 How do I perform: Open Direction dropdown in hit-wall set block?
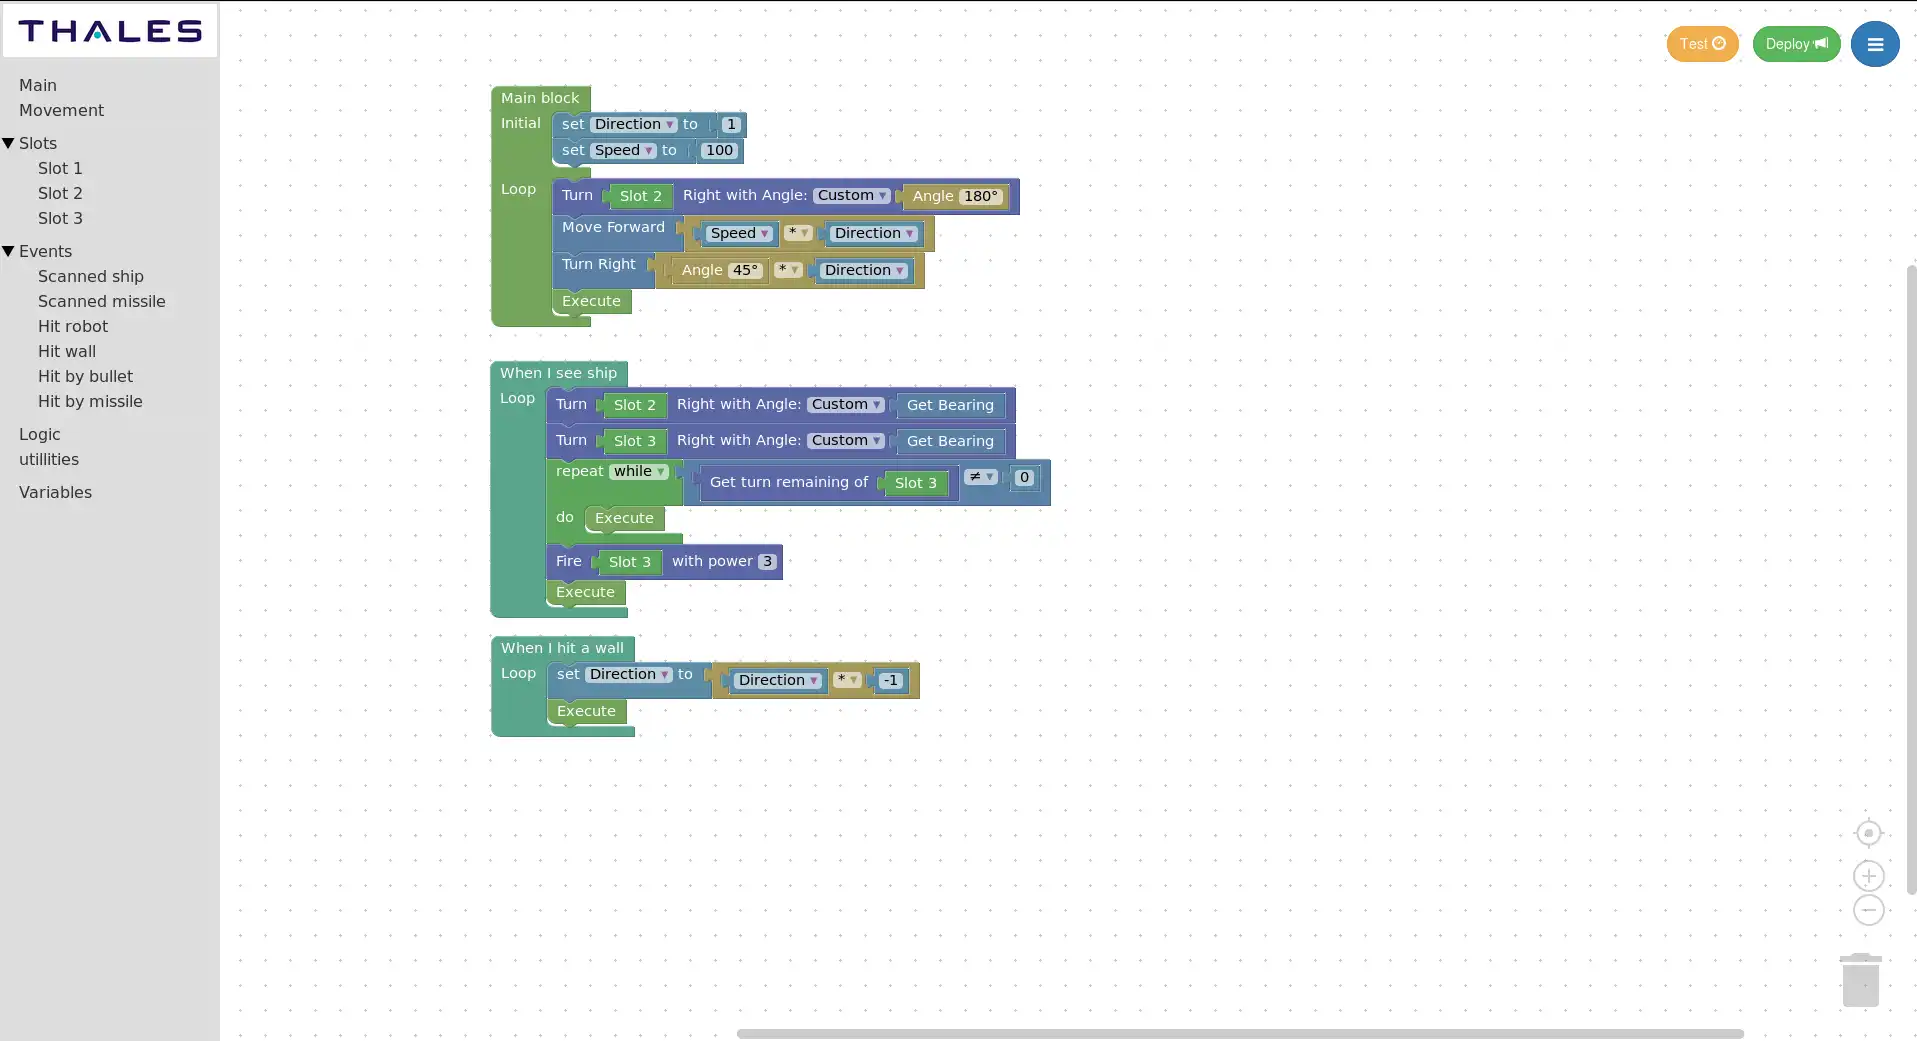[628, 674]
